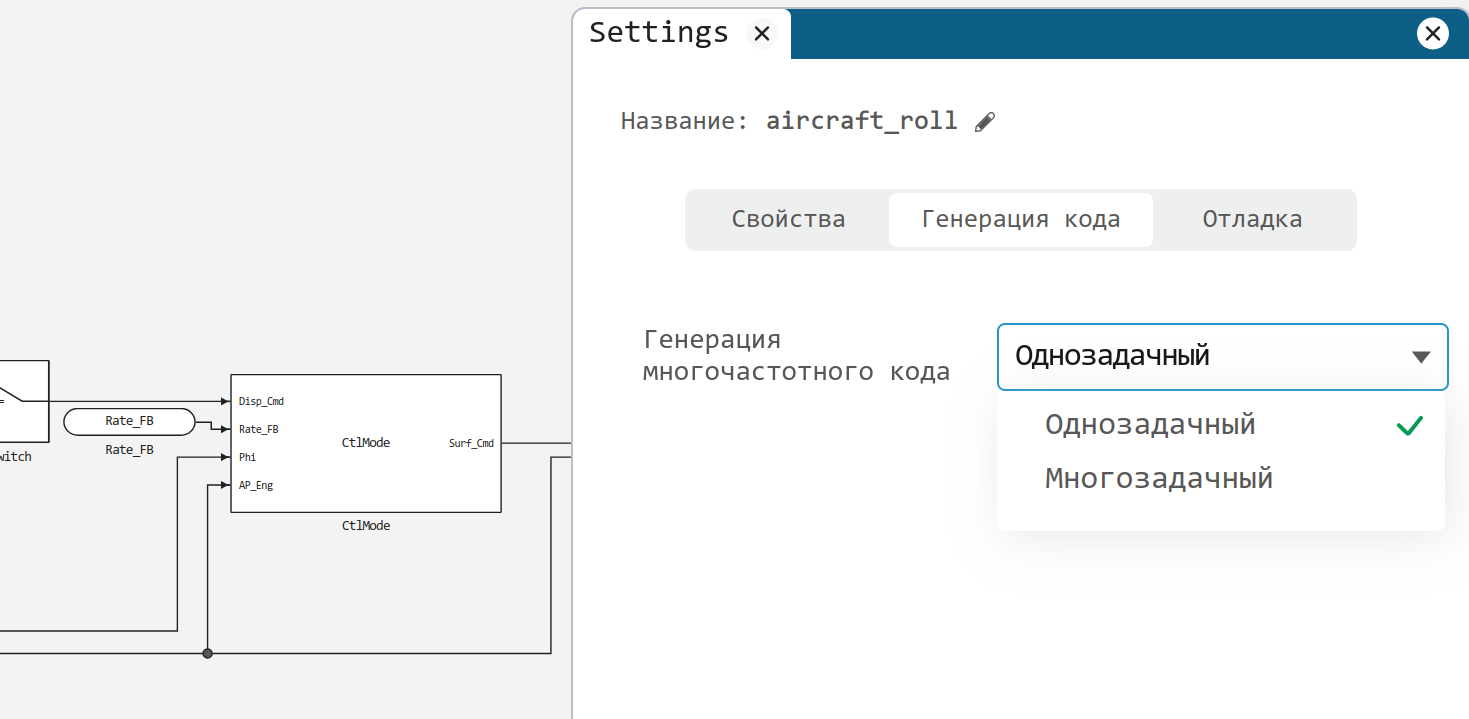Click the Генерация многочастотного кода label

click(x=796, y=356)
